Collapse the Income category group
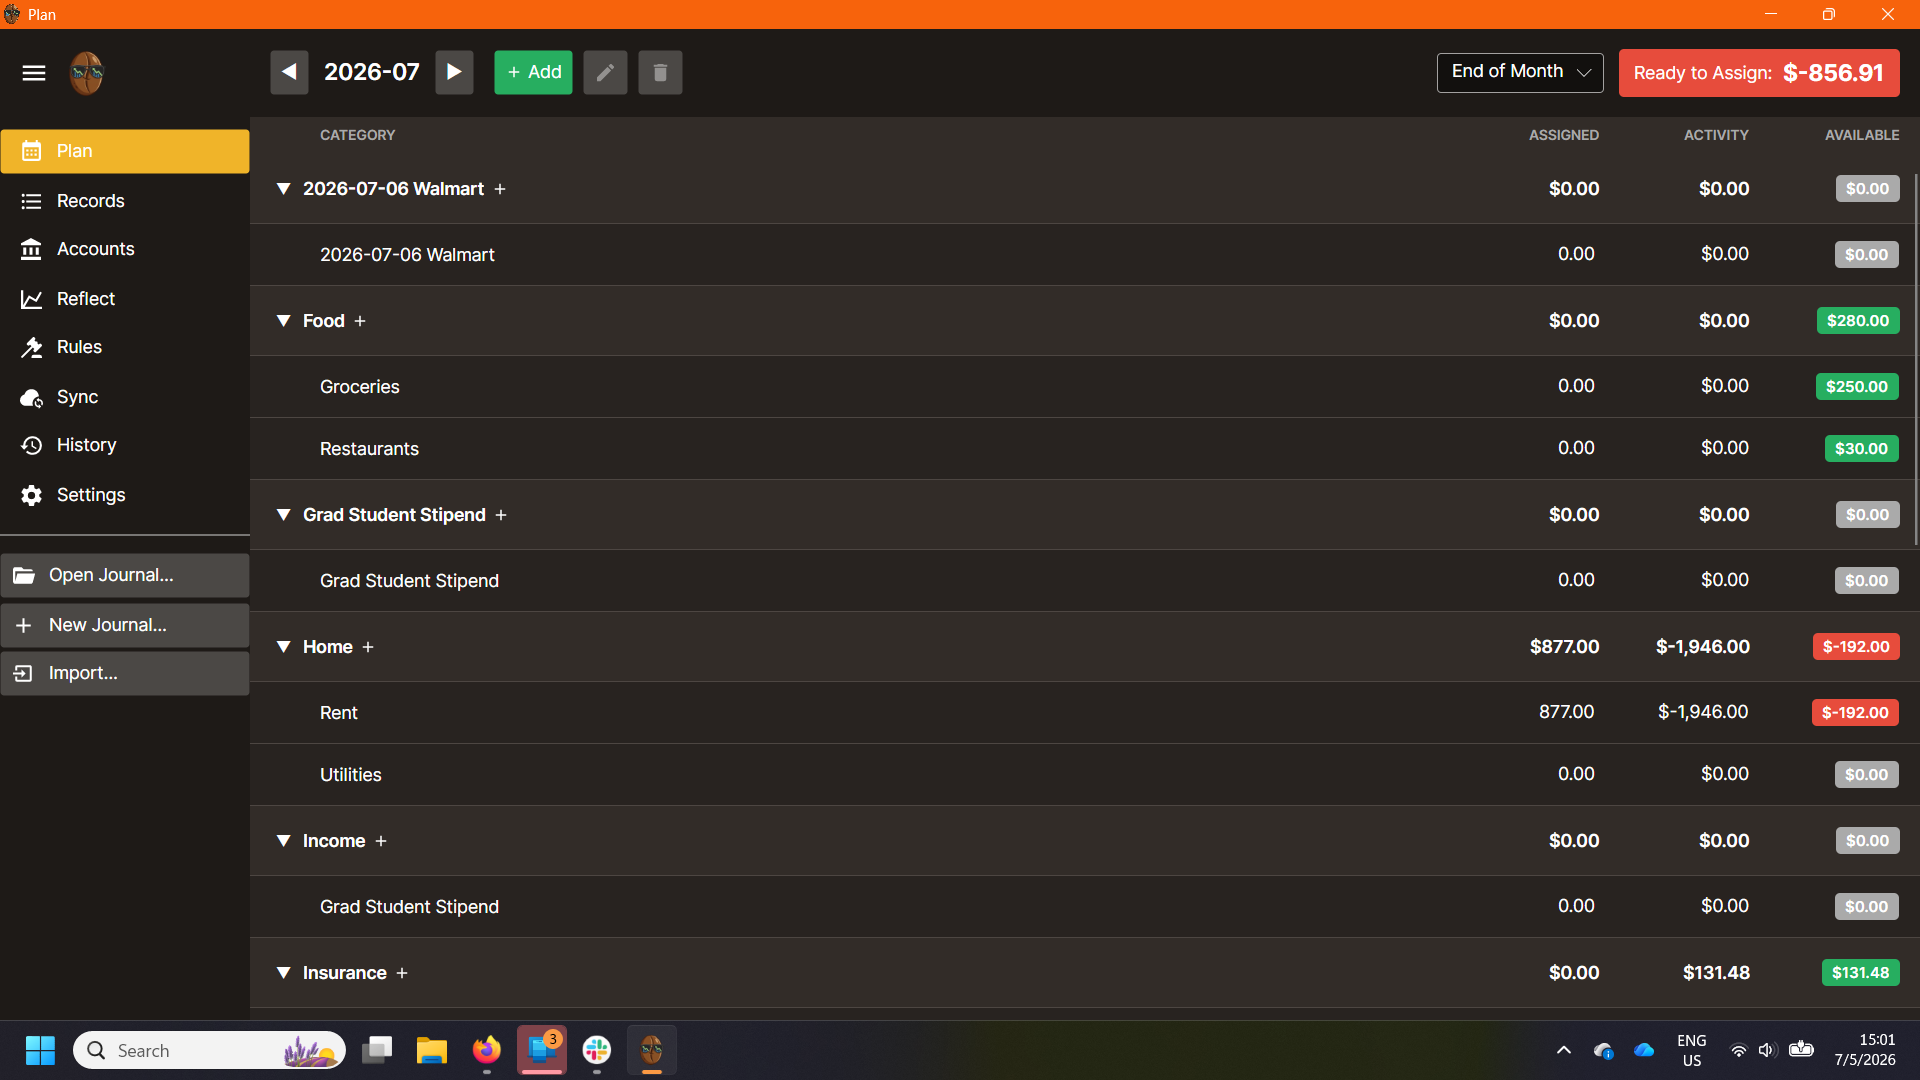This screenshot has height=1080, width=1920. click(284, 841)
